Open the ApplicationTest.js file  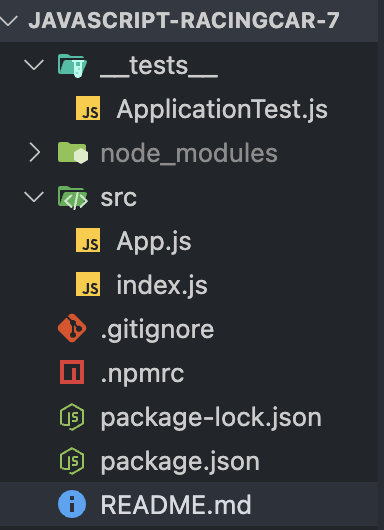pyautogui.click(x=222, y=110)
